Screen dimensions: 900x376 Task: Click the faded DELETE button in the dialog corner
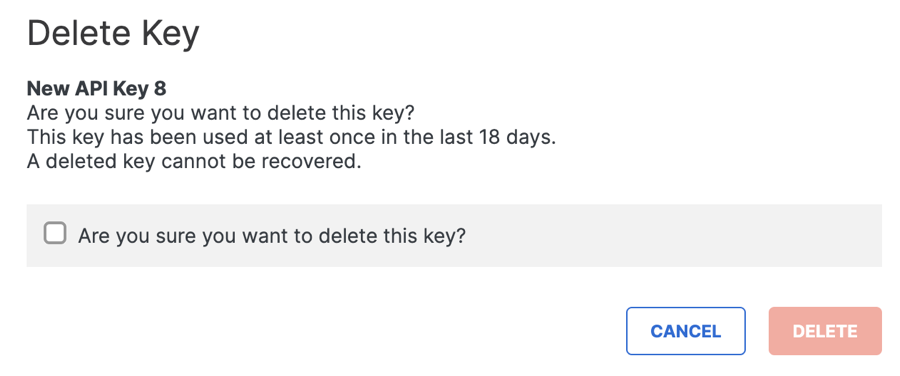pos(825,331)
